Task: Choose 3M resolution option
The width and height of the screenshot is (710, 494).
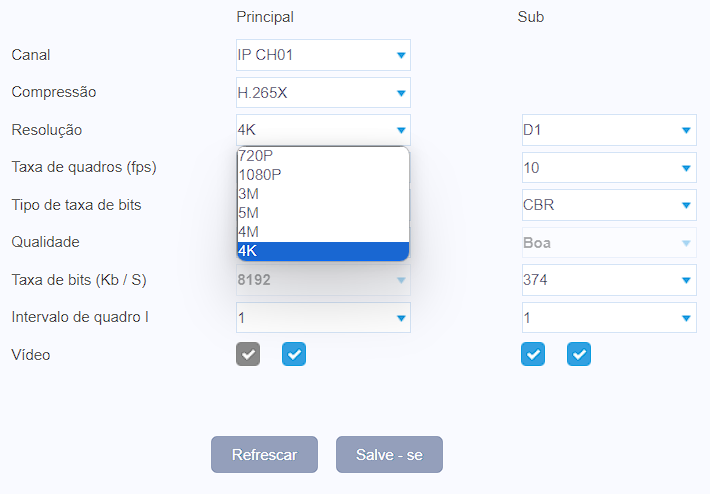Action: [x=323, y=194]
